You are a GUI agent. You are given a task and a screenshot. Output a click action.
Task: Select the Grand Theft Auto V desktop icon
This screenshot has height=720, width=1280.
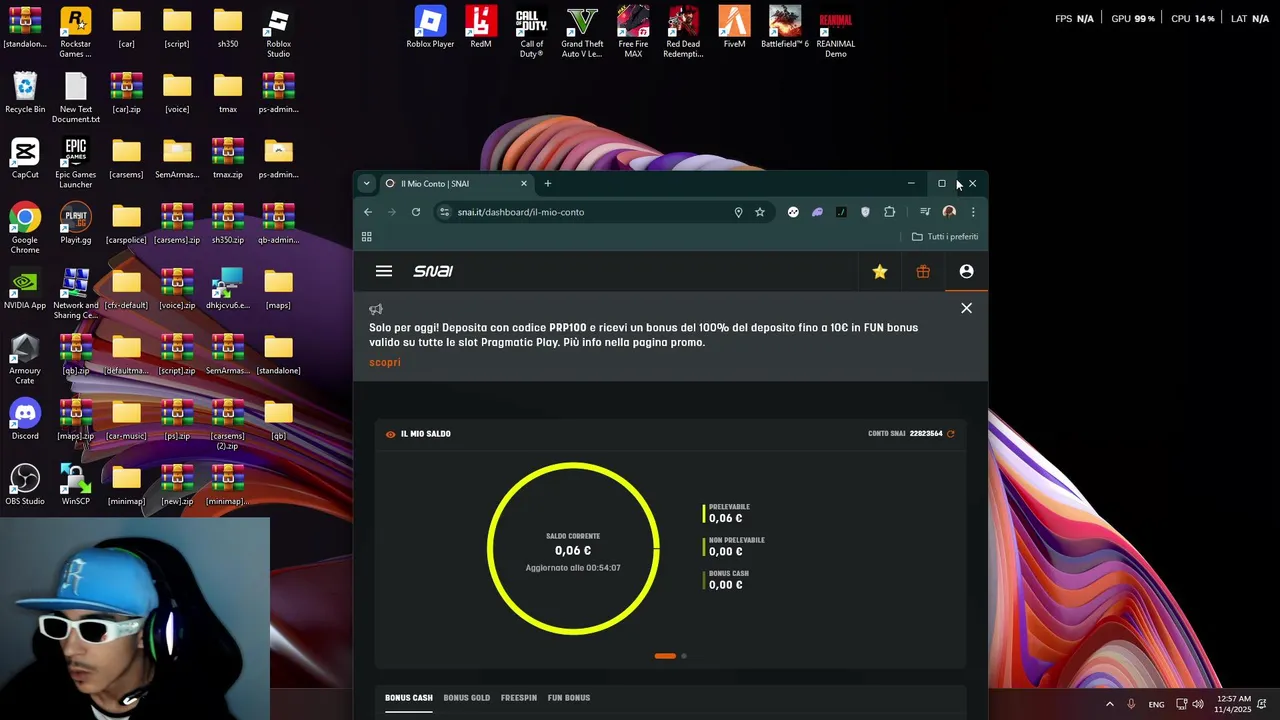(x=582, y=32)
